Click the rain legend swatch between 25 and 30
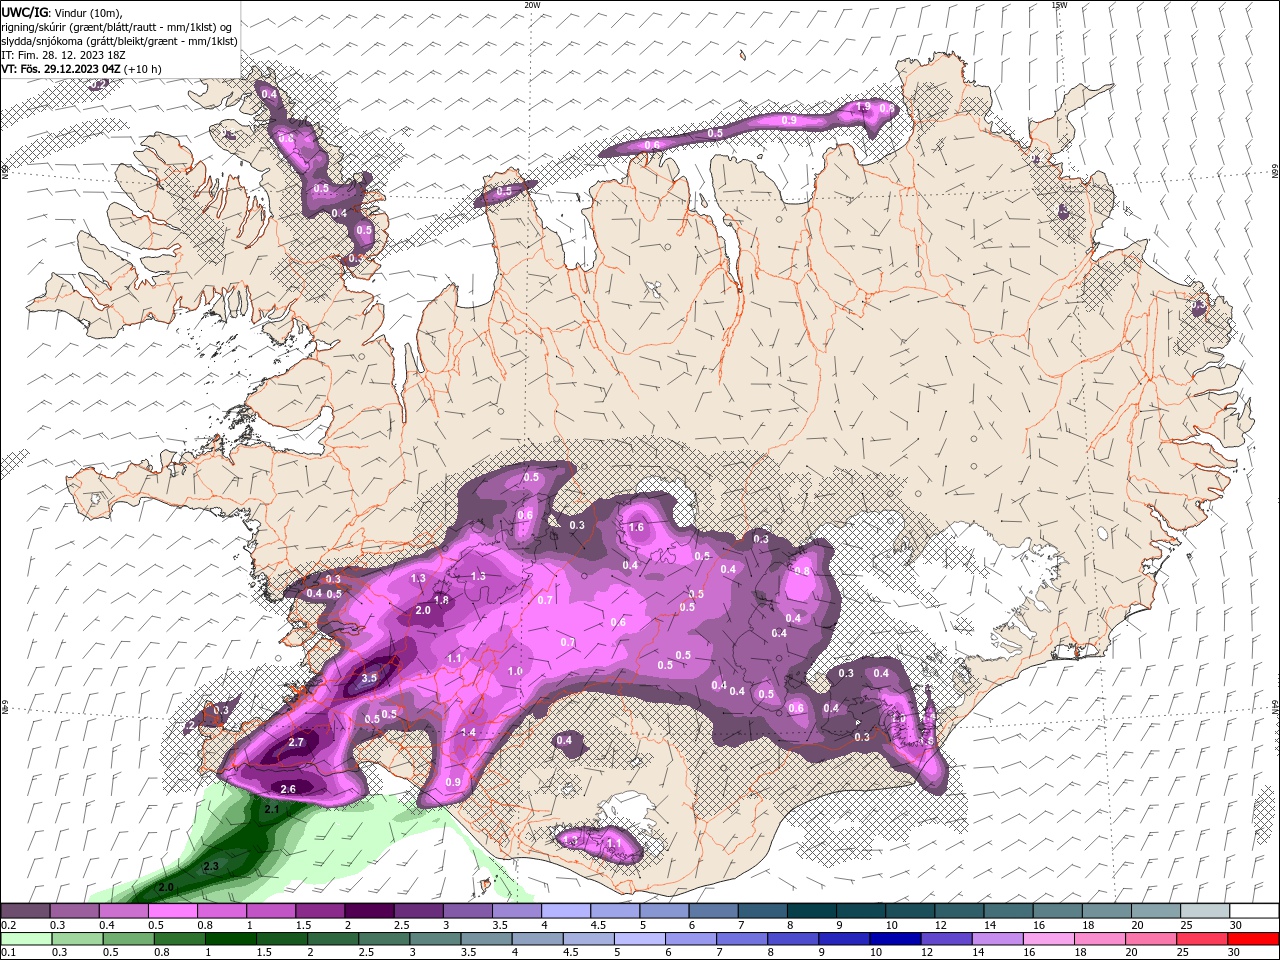 (x=1202, y=939)
